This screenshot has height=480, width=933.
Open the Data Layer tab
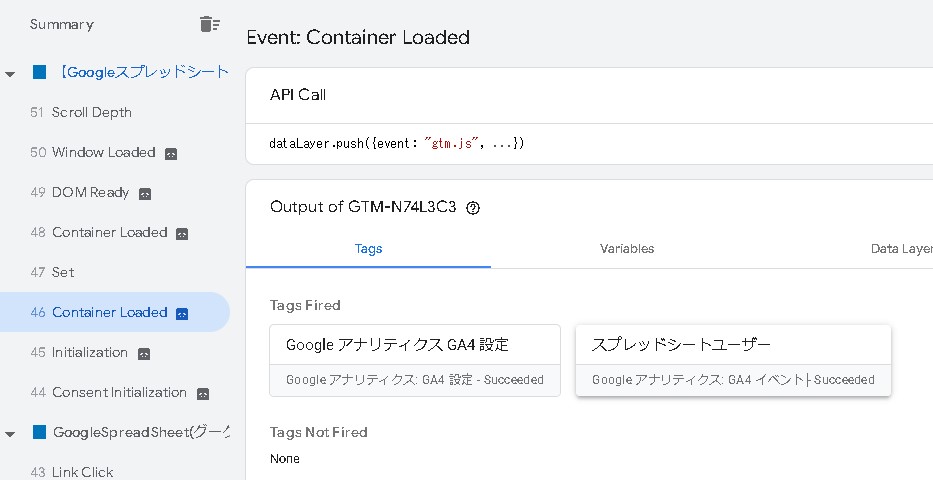tap(900, 249)
